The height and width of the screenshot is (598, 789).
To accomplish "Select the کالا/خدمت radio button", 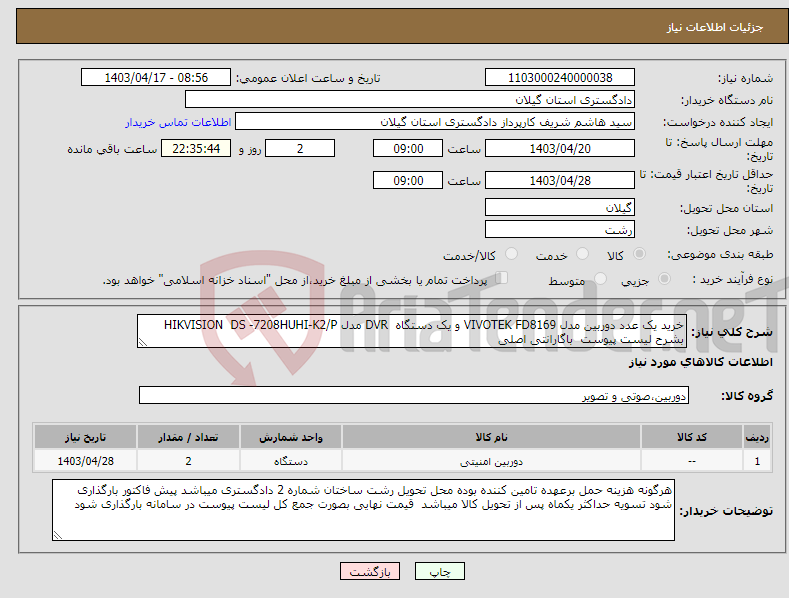I will (511, 254).
